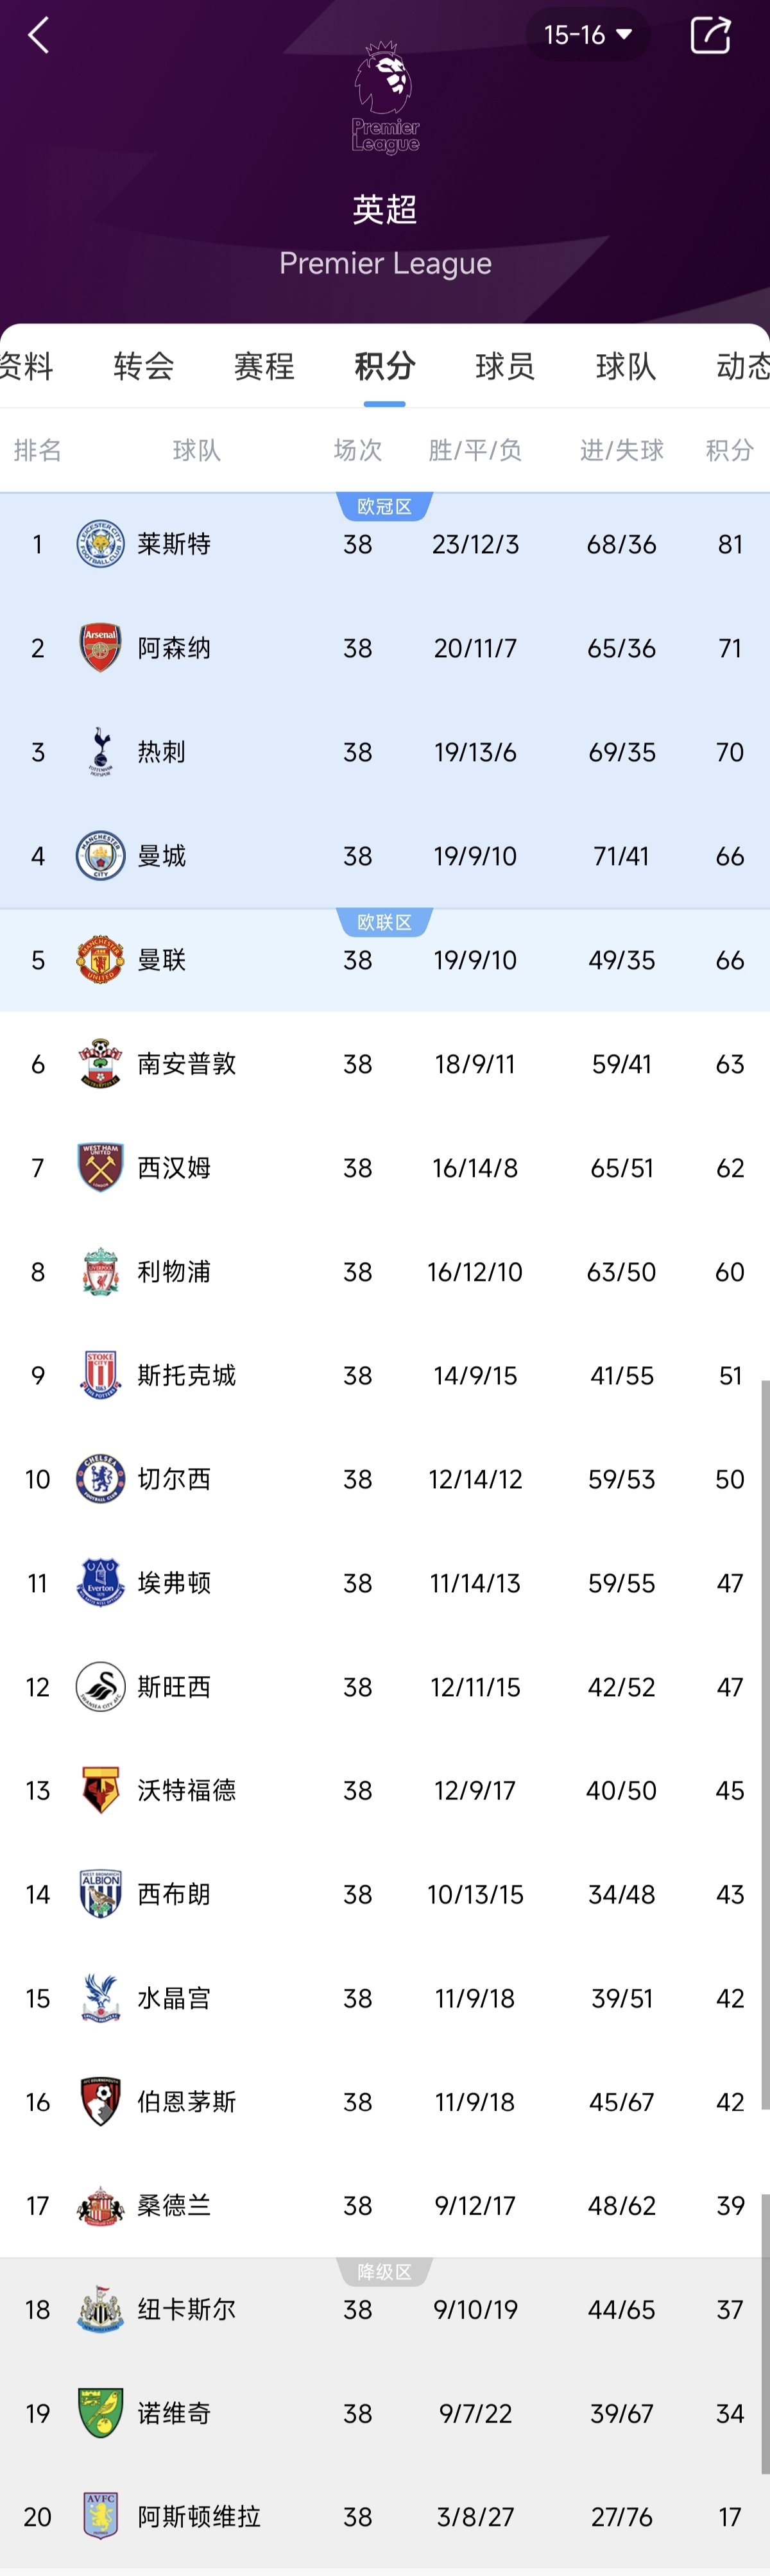
Task: Tap the share icon
Action: tap(710, 35)
